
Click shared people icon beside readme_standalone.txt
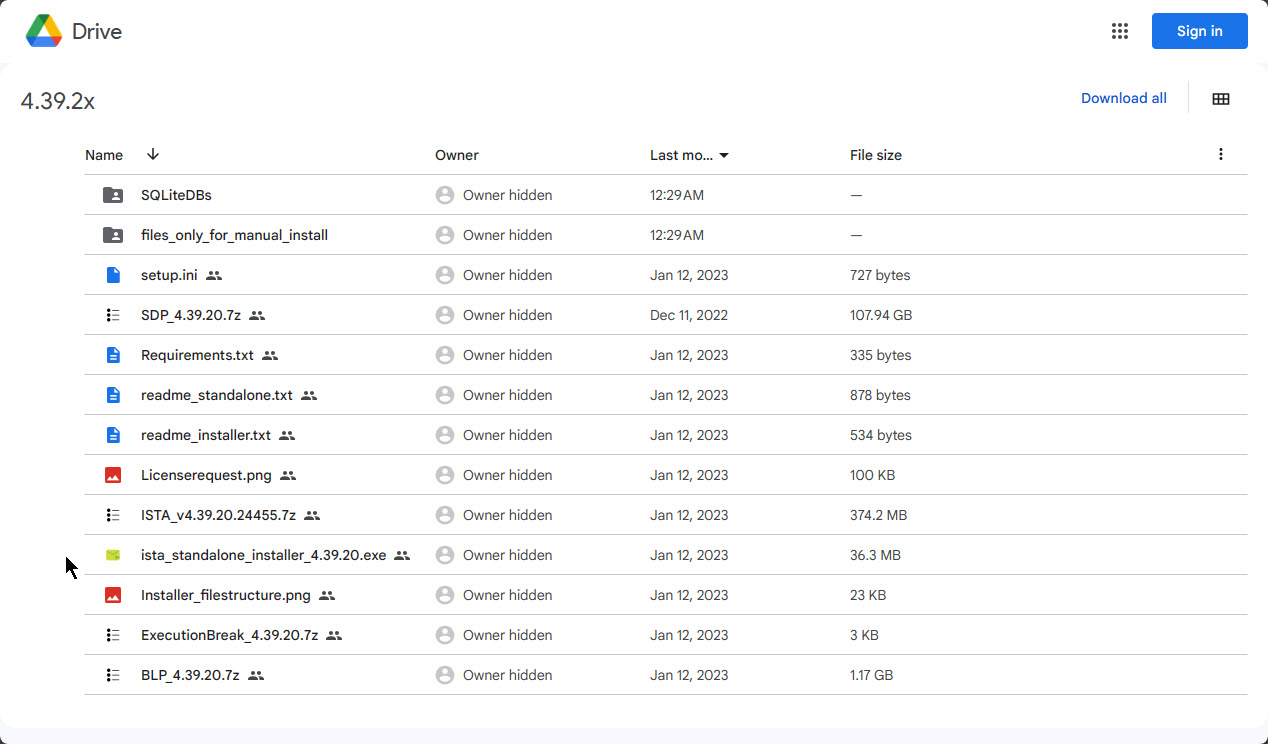click(x=309, y=395)
